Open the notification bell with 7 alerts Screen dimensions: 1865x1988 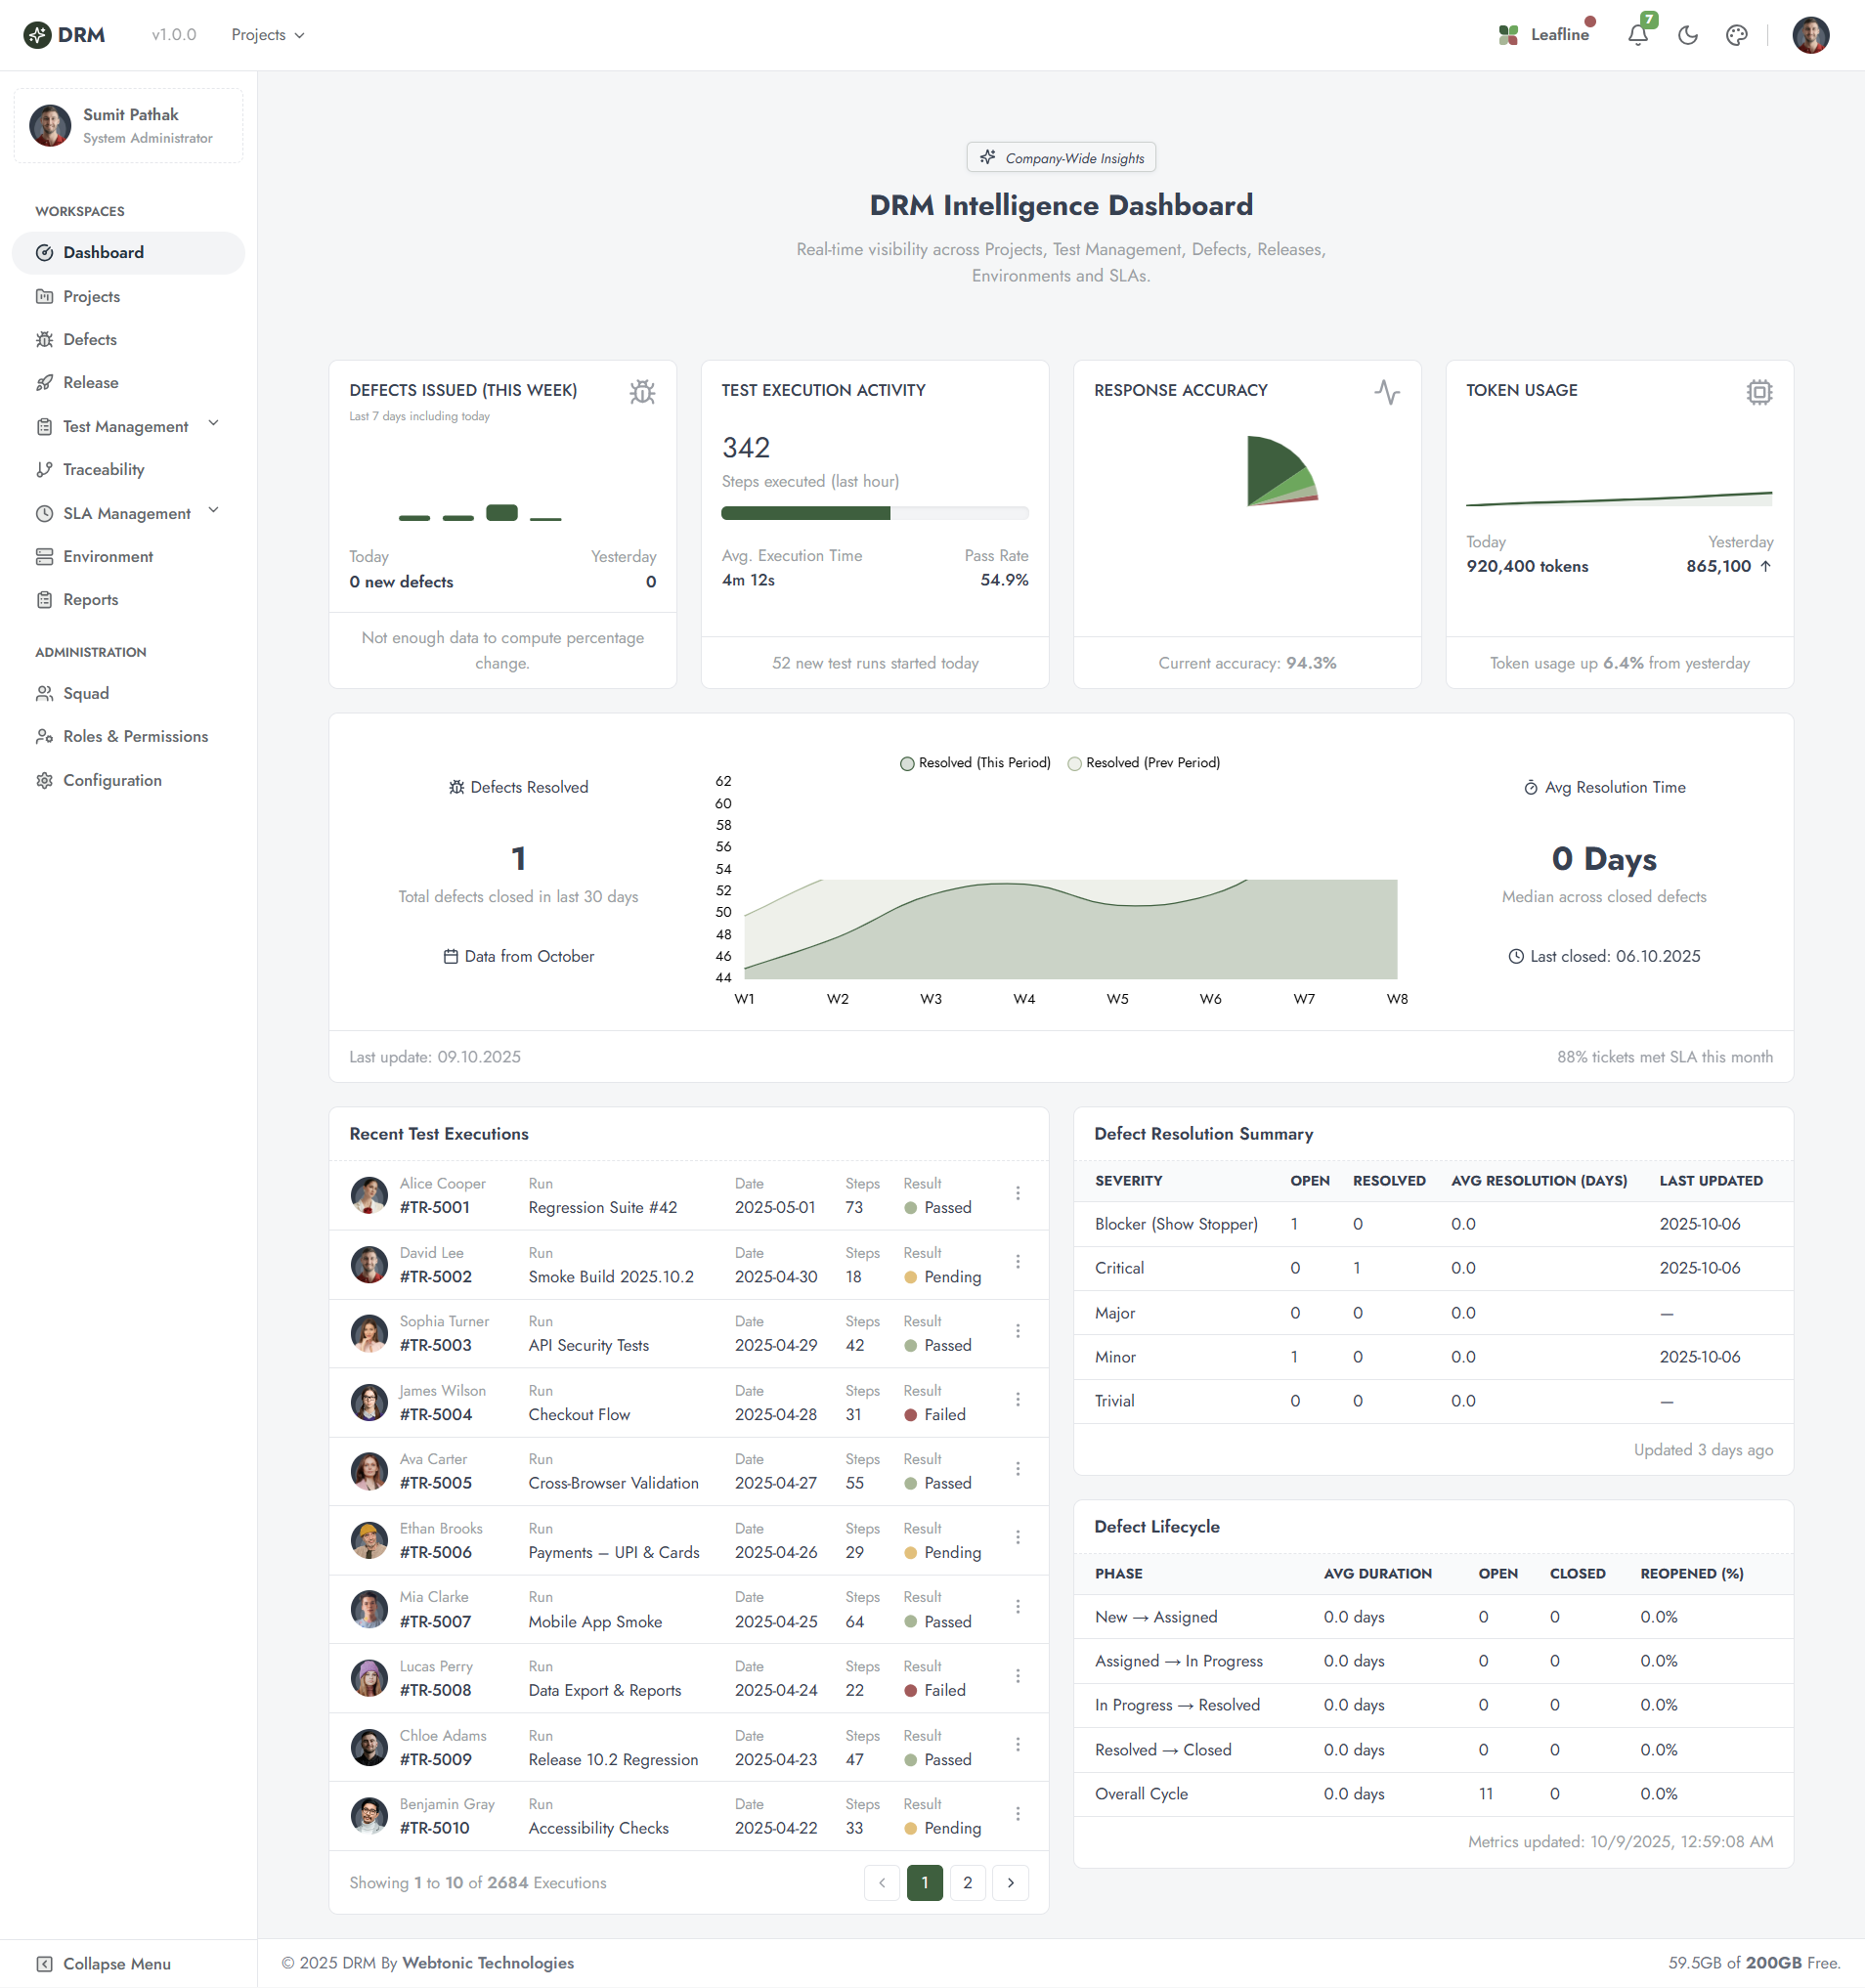click(x=1637, y=34)
